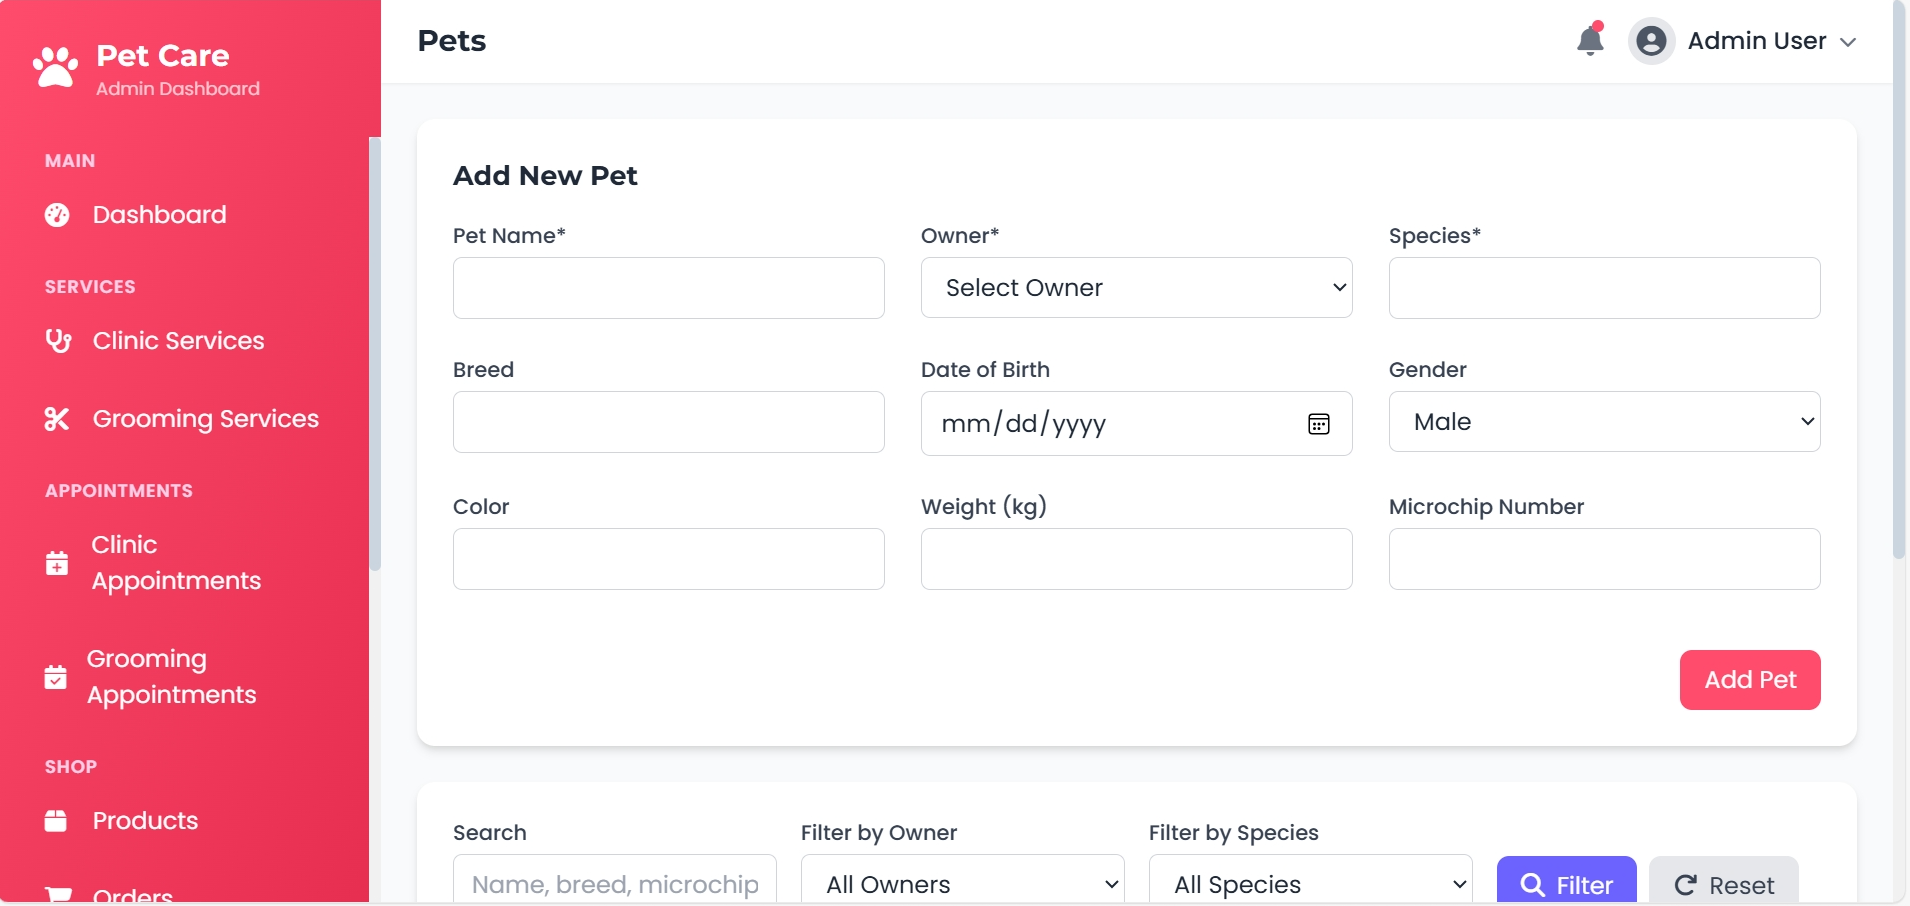Open the Gender dropdown showing Male
Viewport: 1910px width, 906px height.
coord(1604,422)
